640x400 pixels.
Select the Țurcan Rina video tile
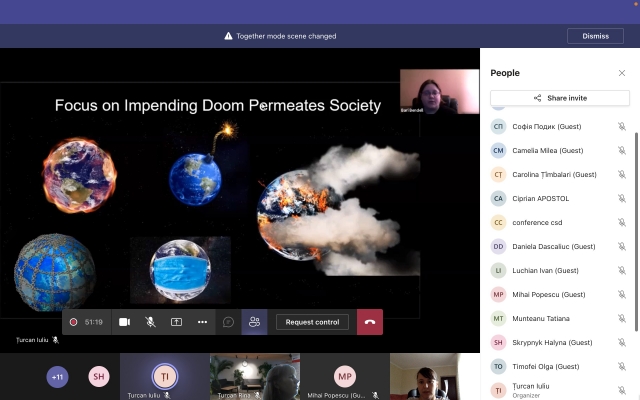click(x=255, y=376)
